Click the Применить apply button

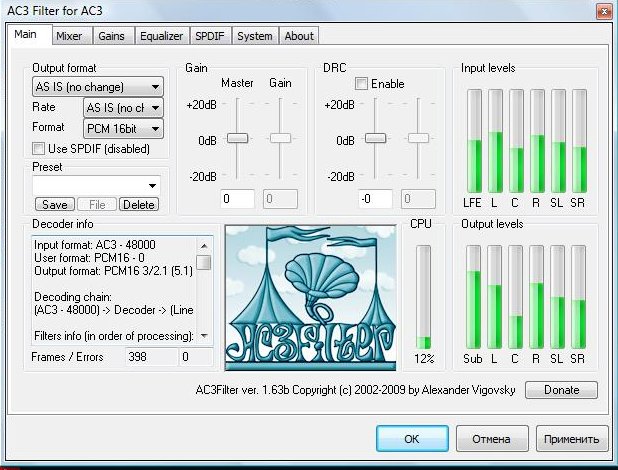pos(572,439)
